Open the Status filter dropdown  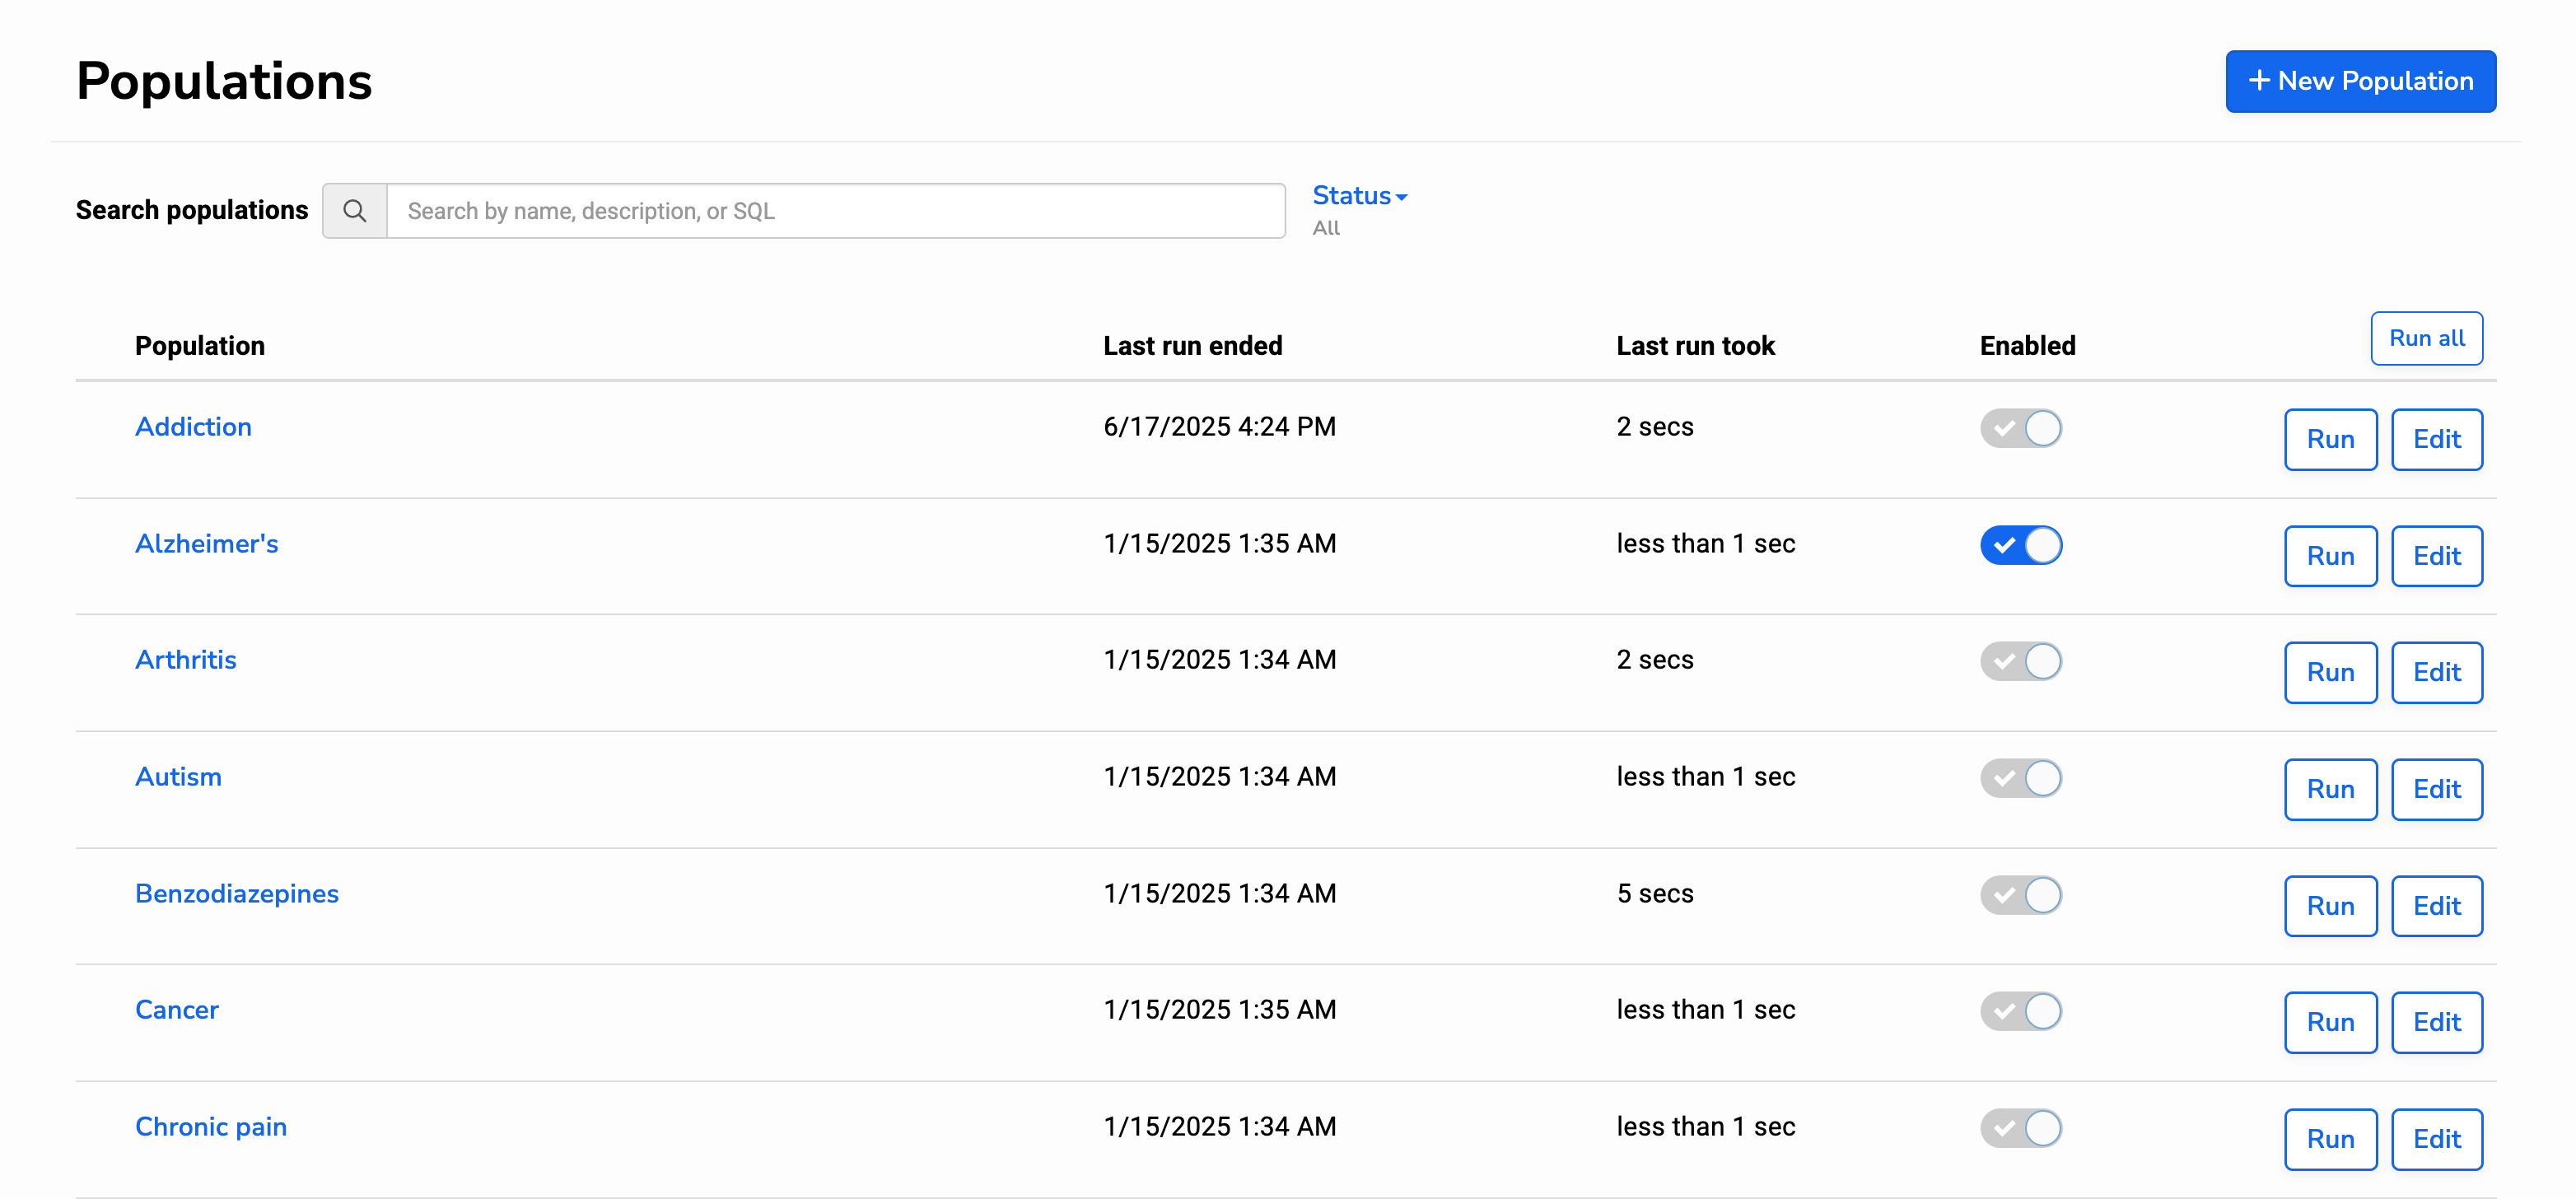coord(1358,196)
